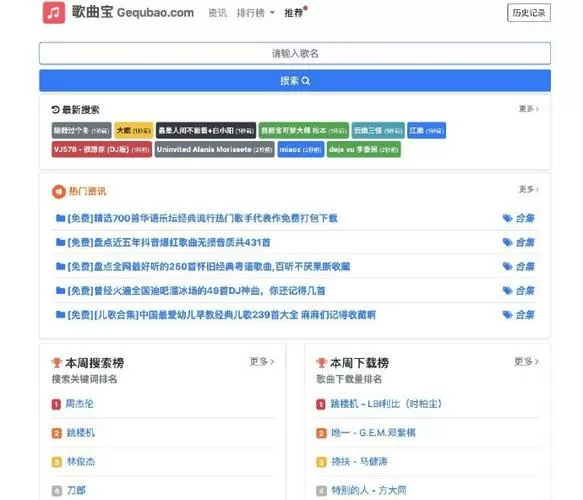This screenshot has height=500, width=583.
Task: Click 合集 tag on 49首DJ神曲 row
Action: coord(519,291)
